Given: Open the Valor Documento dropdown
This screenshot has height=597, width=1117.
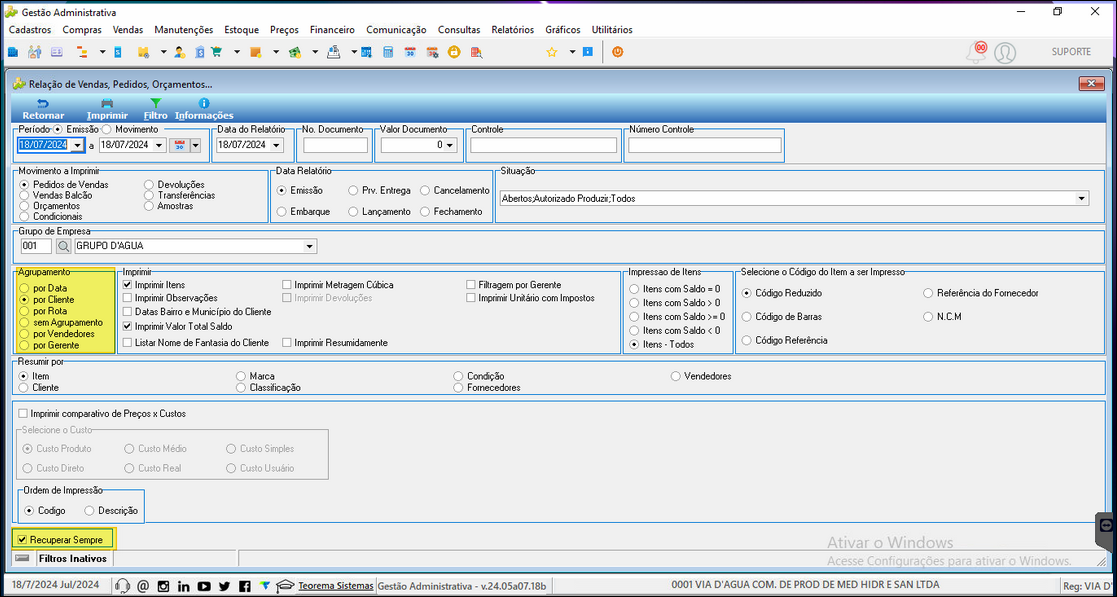Looking at the screenshot, I should tap(450, 145).
